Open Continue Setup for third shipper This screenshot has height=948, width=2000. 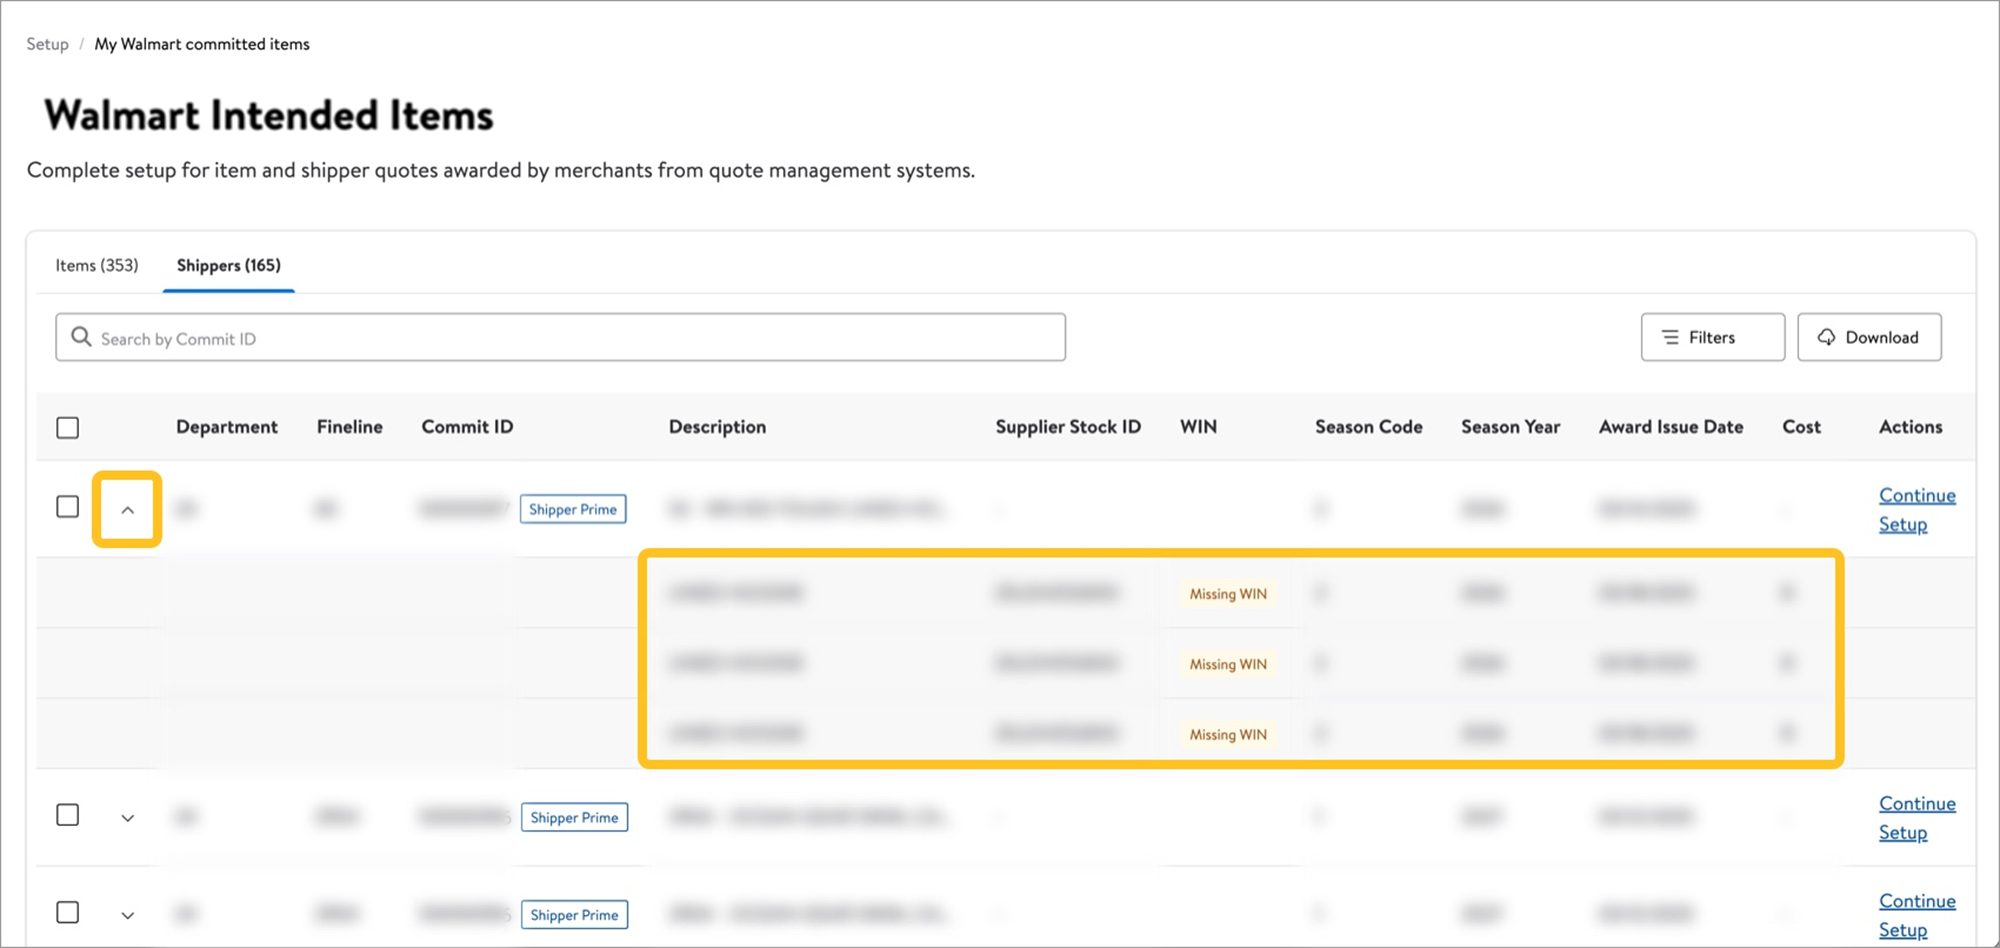coord(1917,915)
